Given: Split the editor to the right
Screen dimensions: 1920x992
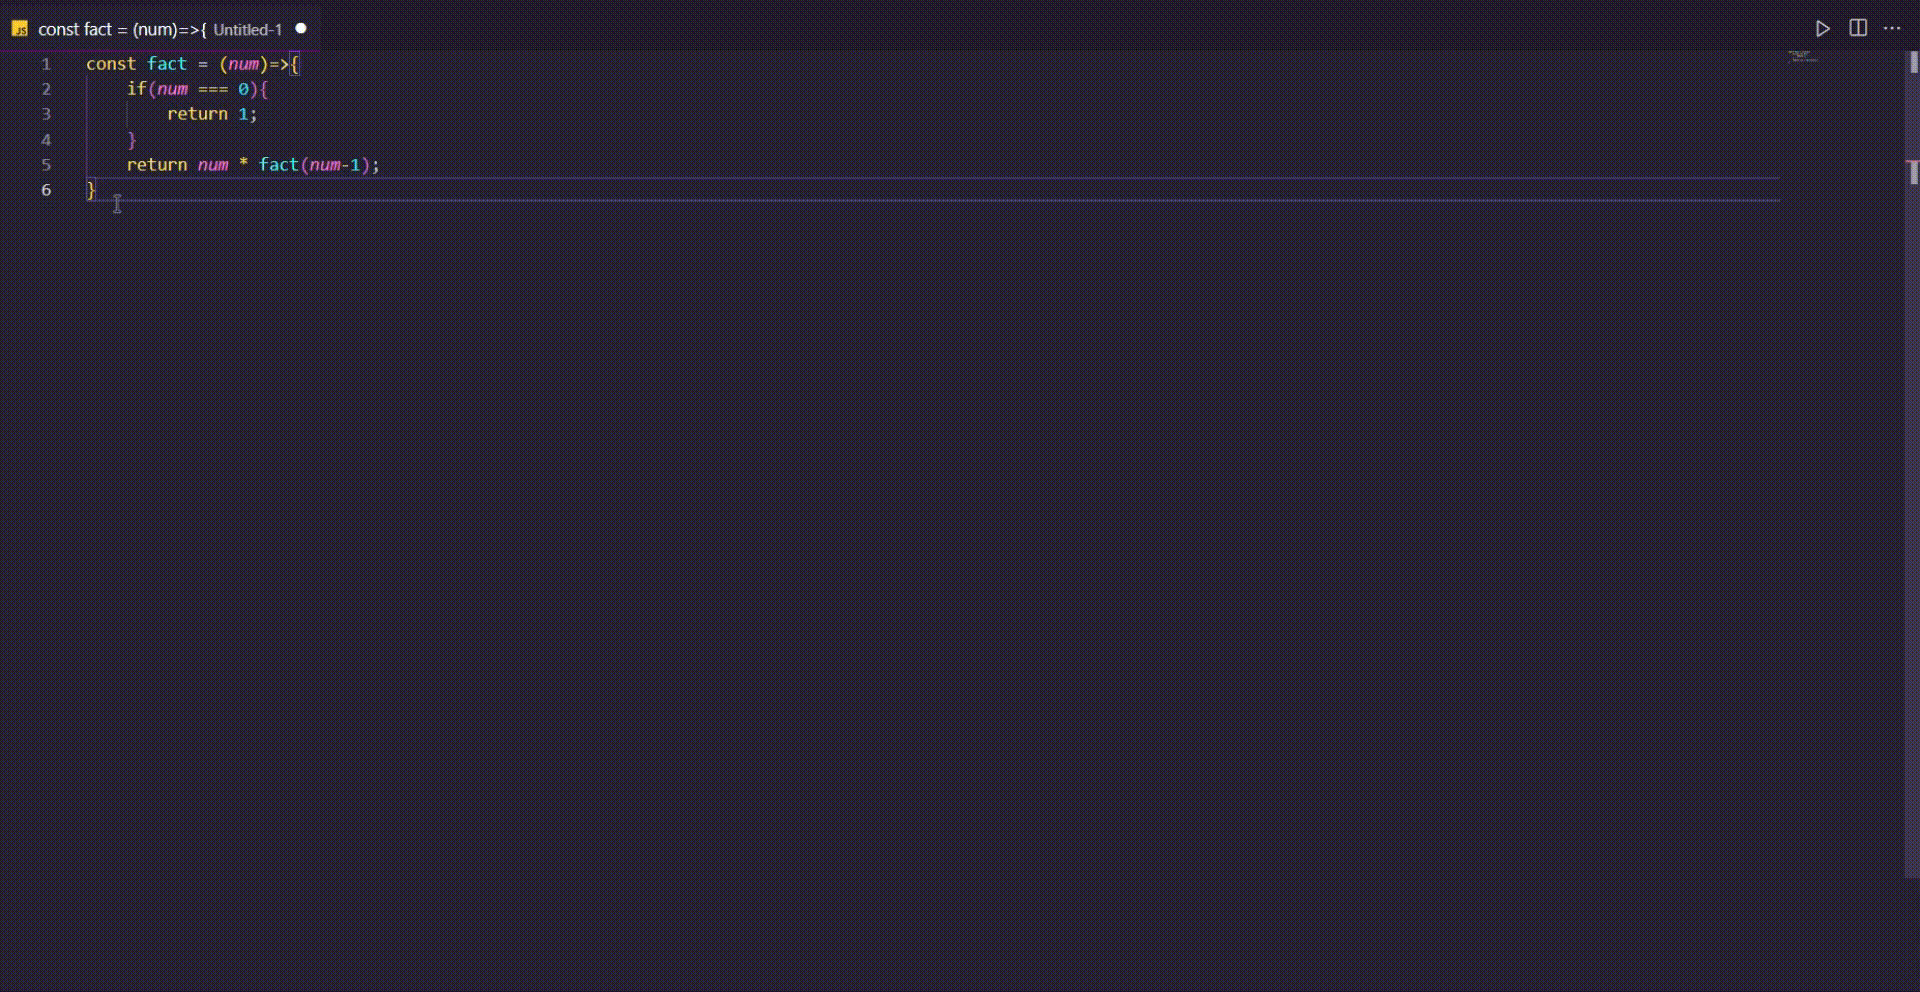Looking at the screenshot, I should [1858, 28].
